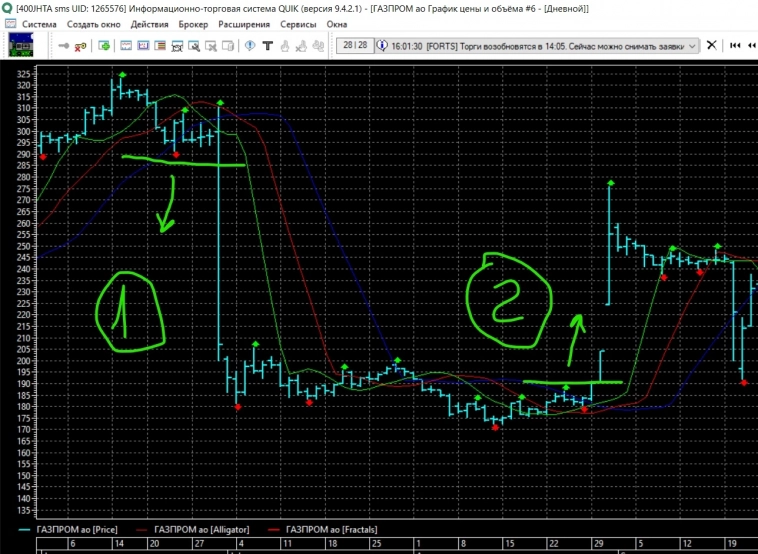Click the gray key connect icon
Image resolution: width=758 pixels, height=554 pixels.
pyautogui.click(x=64, y=46)
